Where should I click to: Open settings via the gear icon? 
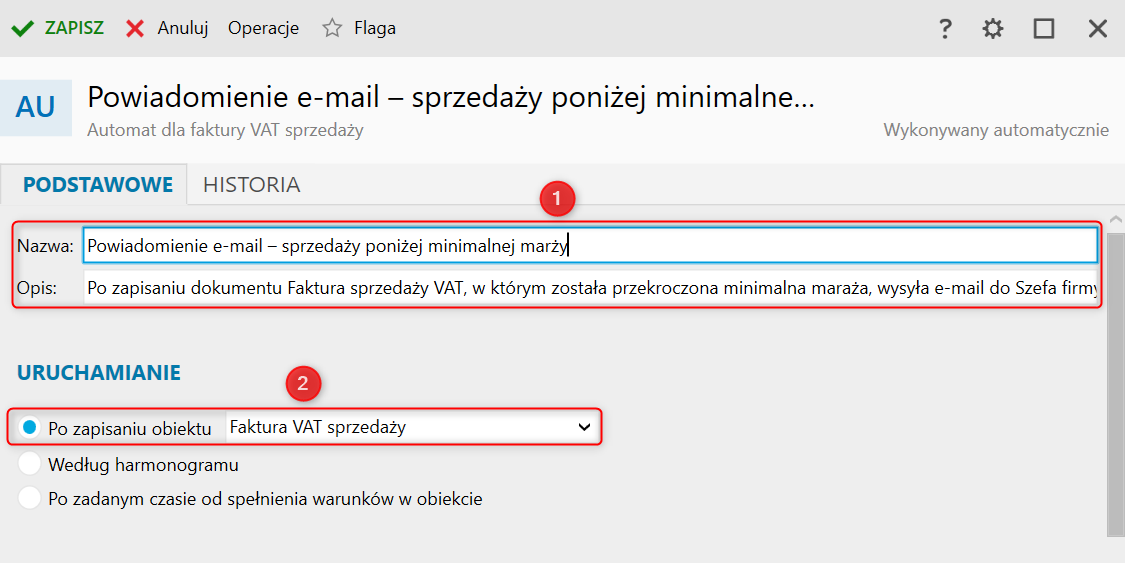(992, 29)
